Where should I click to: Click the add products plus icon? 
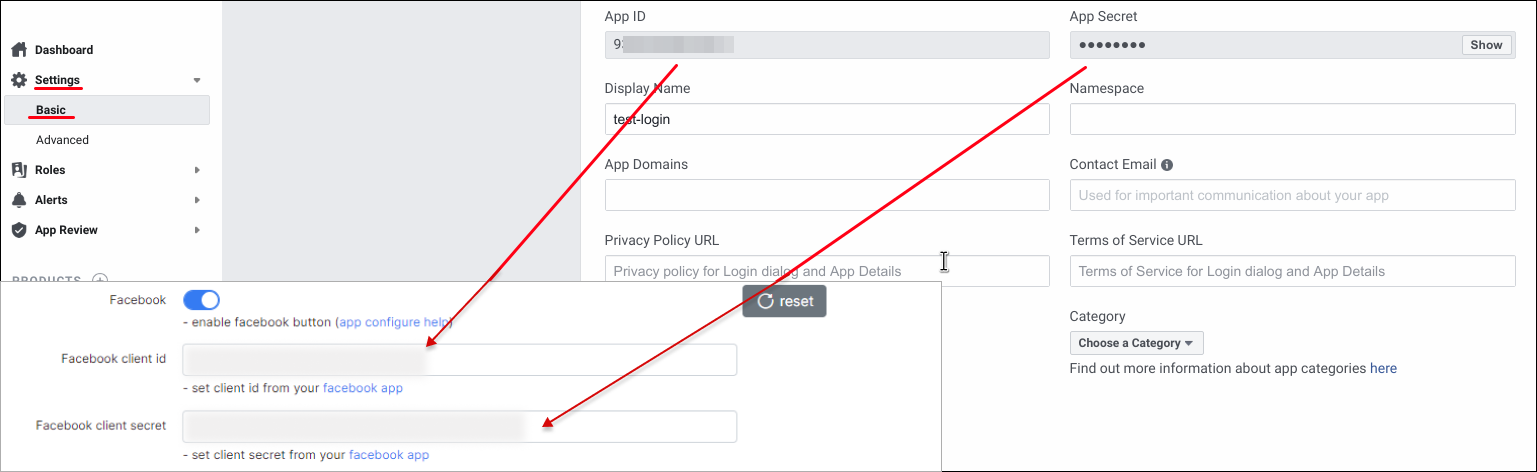(x=99, y=280)
